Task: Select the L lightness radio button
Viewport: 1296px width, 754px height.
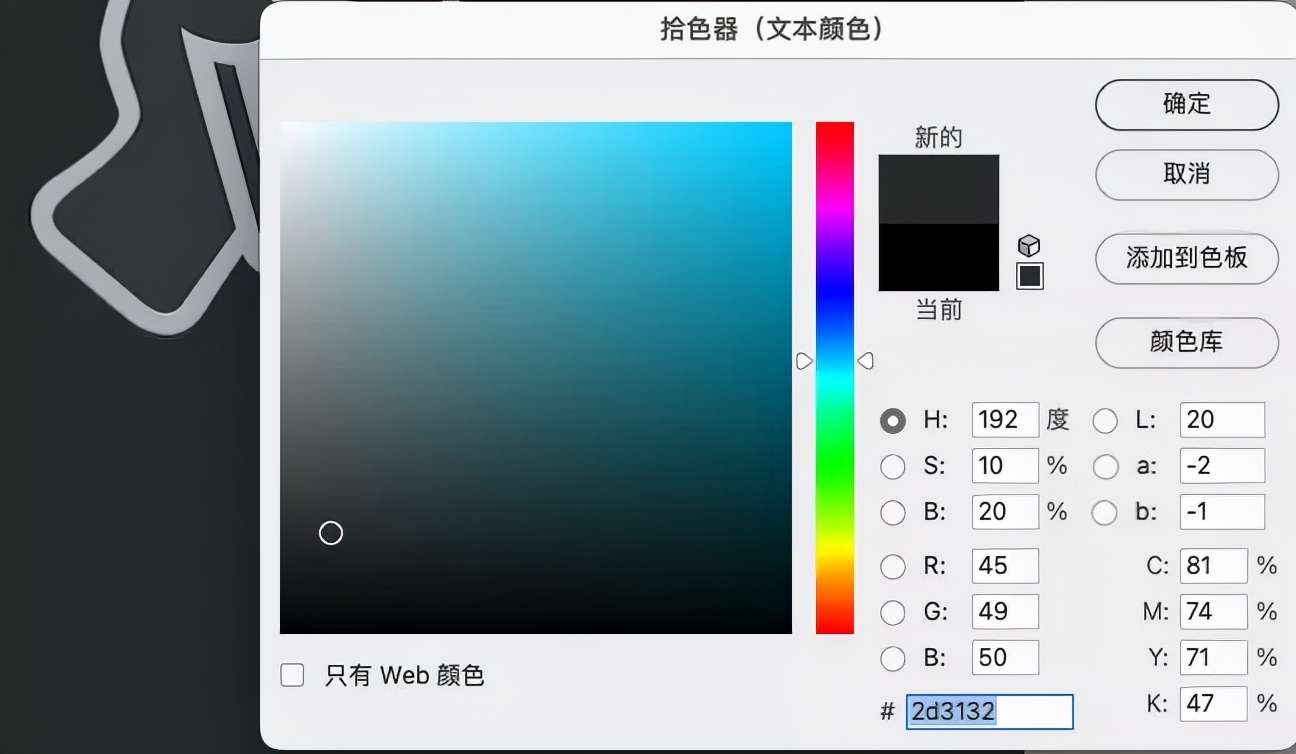Action: (1105, 421)
